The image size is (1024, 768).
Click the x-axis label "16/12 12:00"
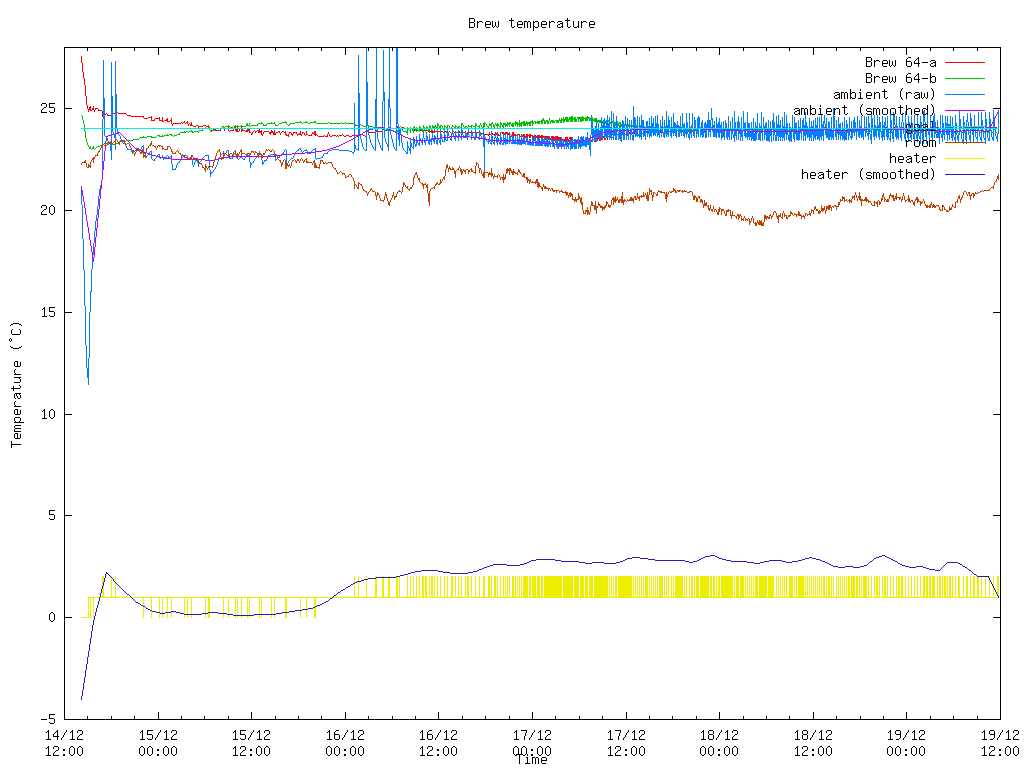tap(438, 743)
